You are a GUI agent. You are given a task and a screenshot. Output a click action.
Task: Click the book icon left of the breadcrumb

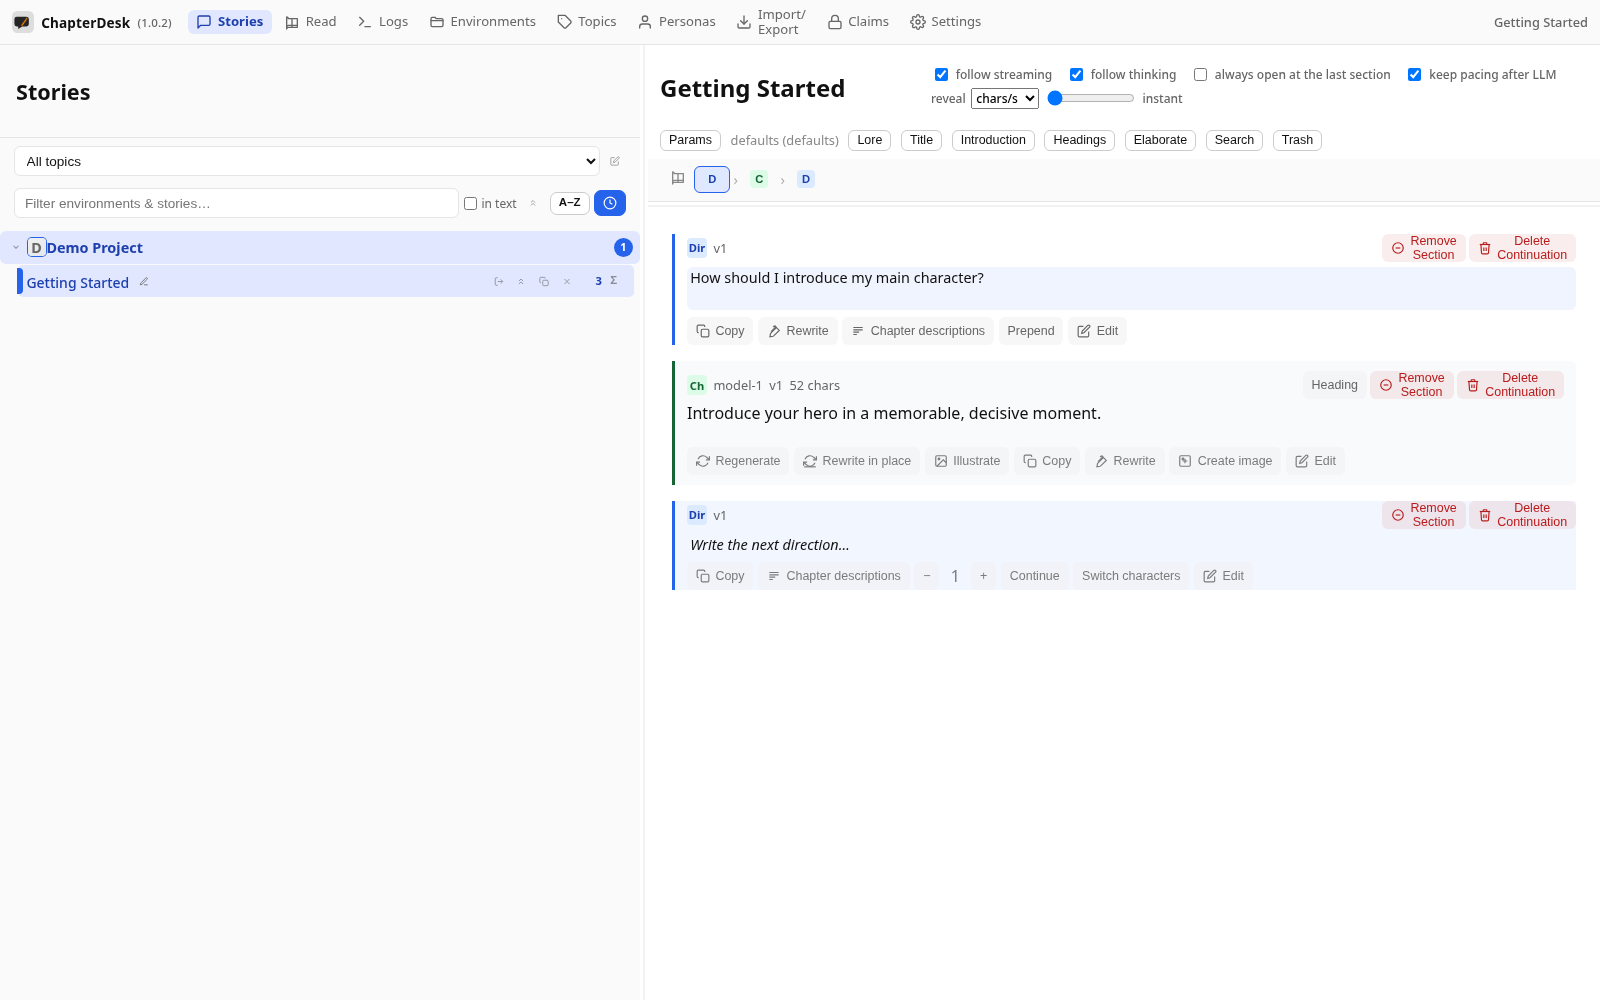pyautogui.click(x=678, y=179)
